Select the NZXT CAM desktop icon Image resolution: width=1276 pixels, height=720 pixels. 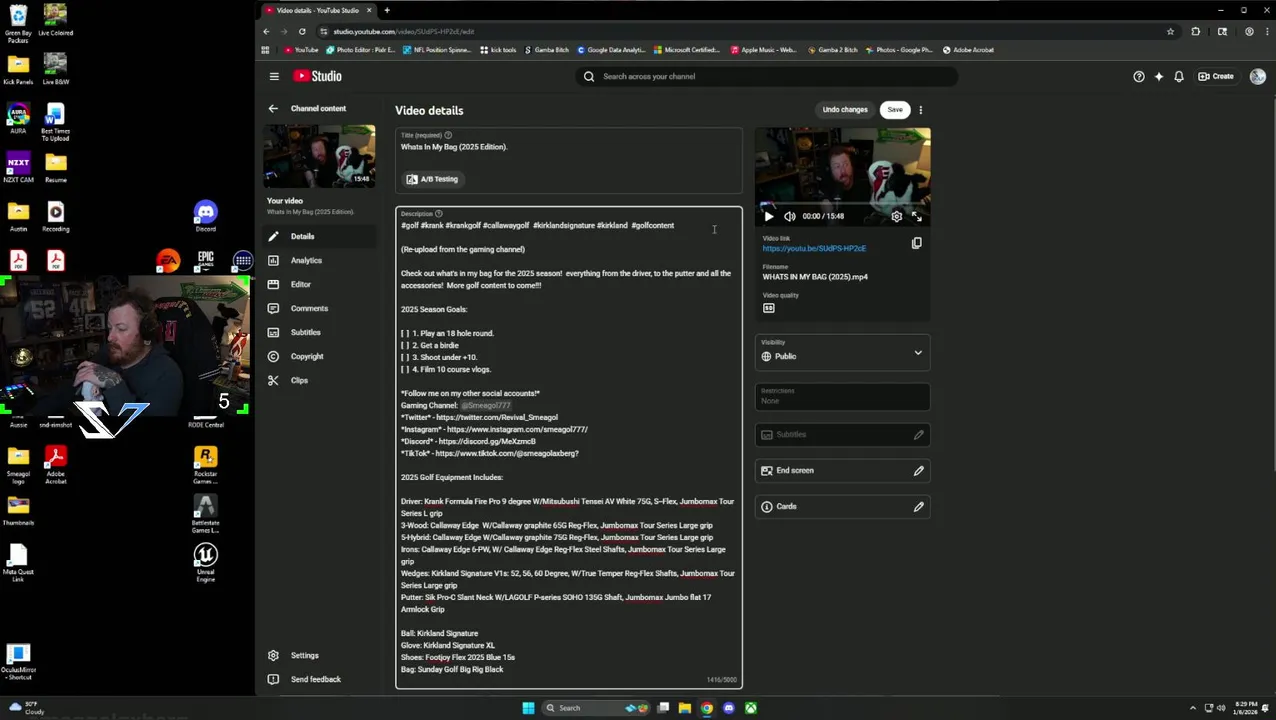click(18, 167)
